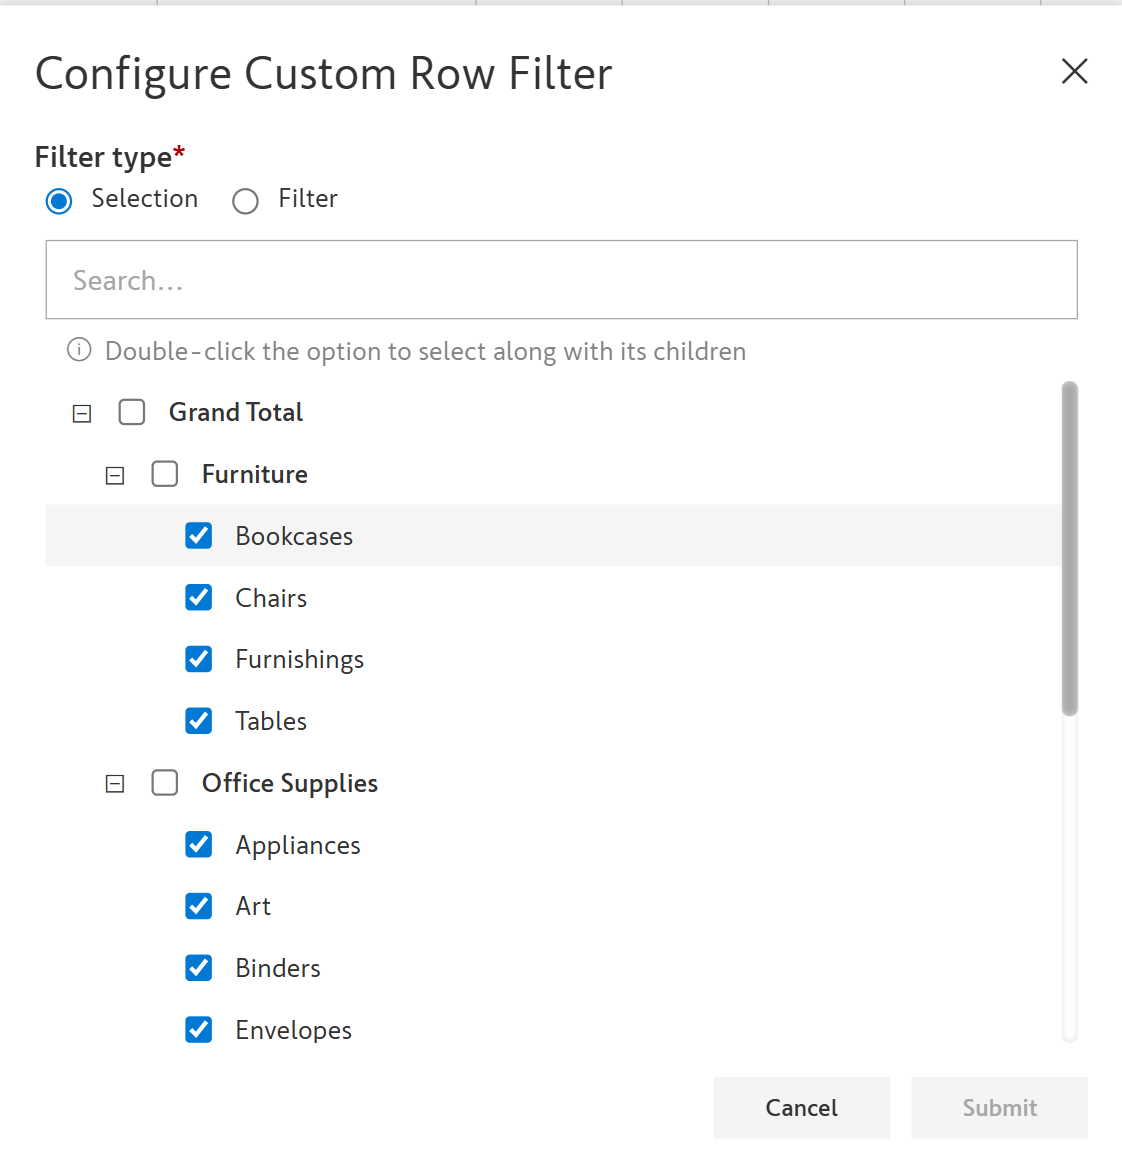The width and height of the screenshot is (1122, 1162).
Task: Collapse the Office Supplies category node
Action: [x=115, y=784]
